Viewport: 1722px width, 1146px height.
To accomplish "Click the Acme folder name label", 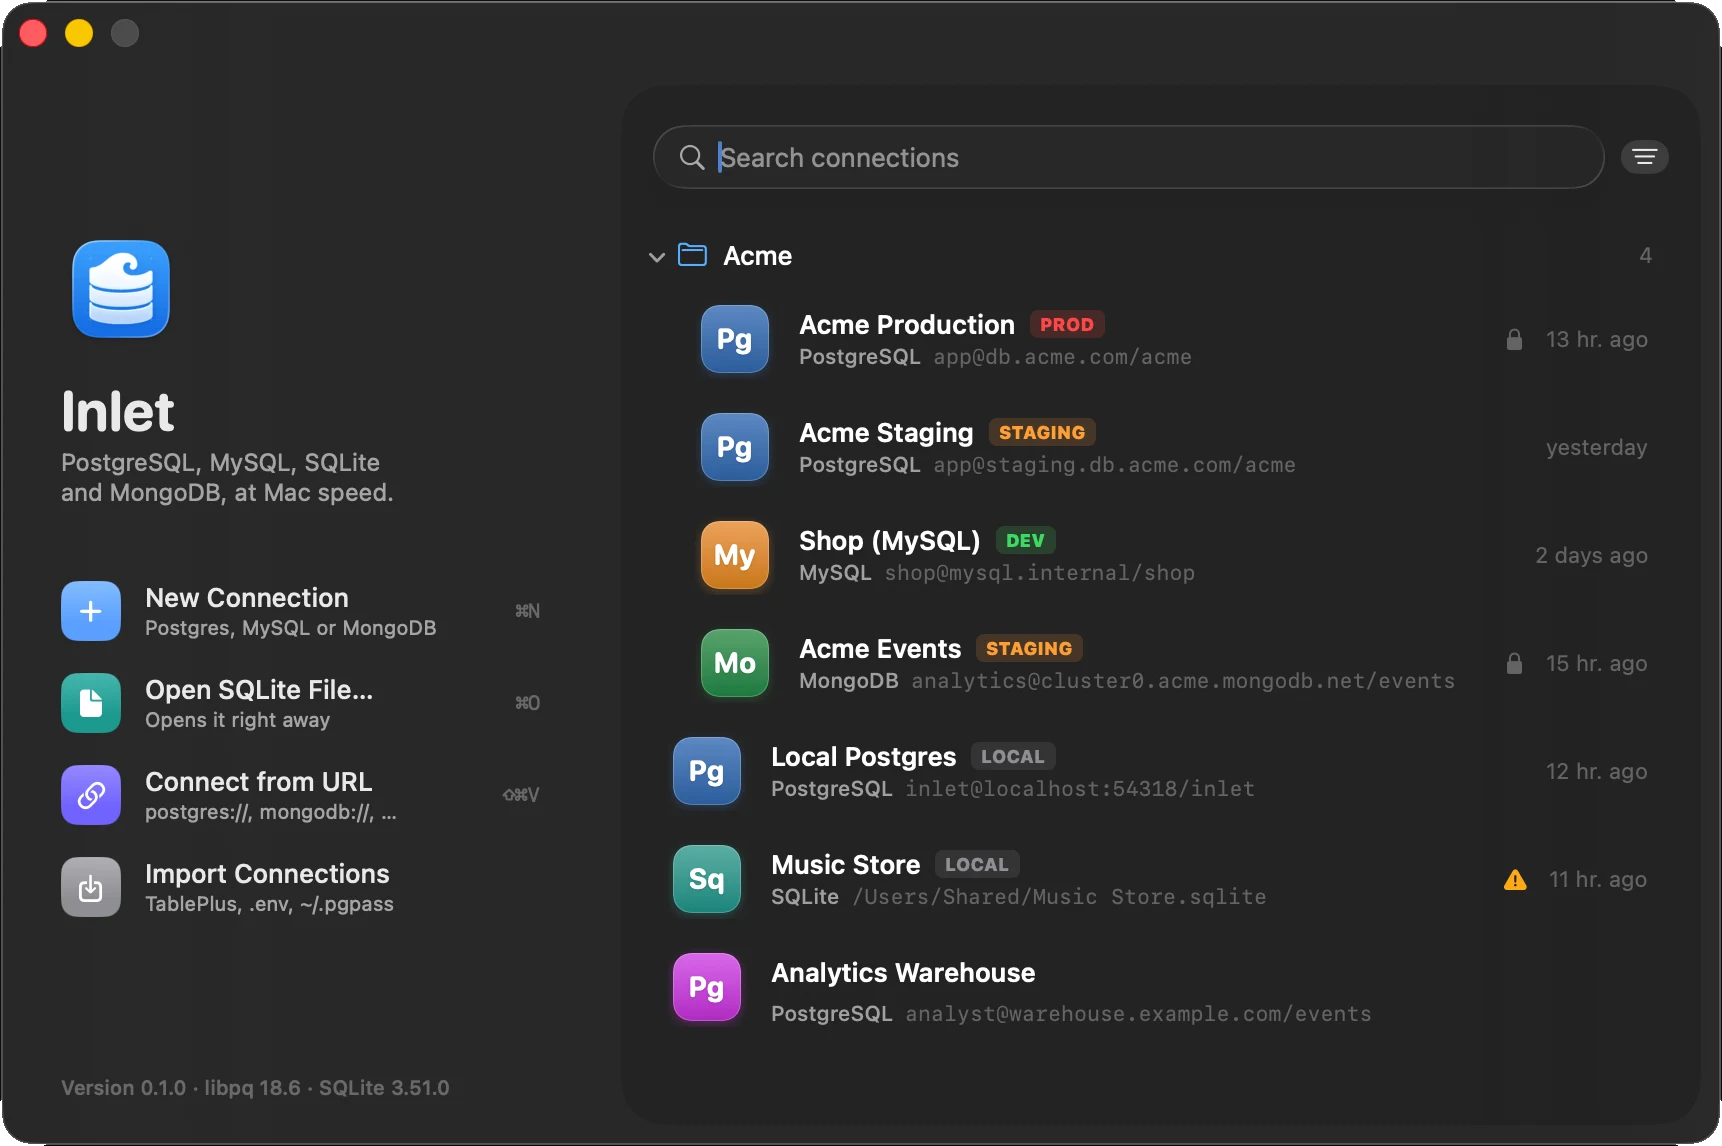I will (x=757, y=256).
